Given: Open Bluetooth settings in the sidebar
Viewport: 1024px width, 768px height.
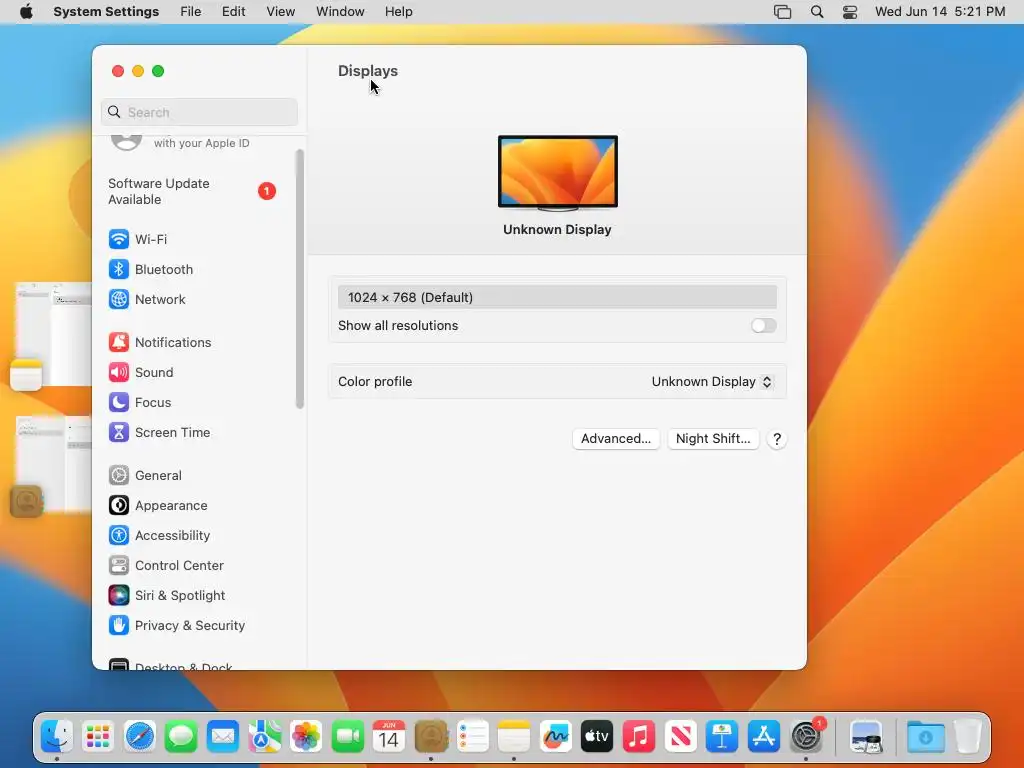Looking at the screenshot, I should [151, 269].
